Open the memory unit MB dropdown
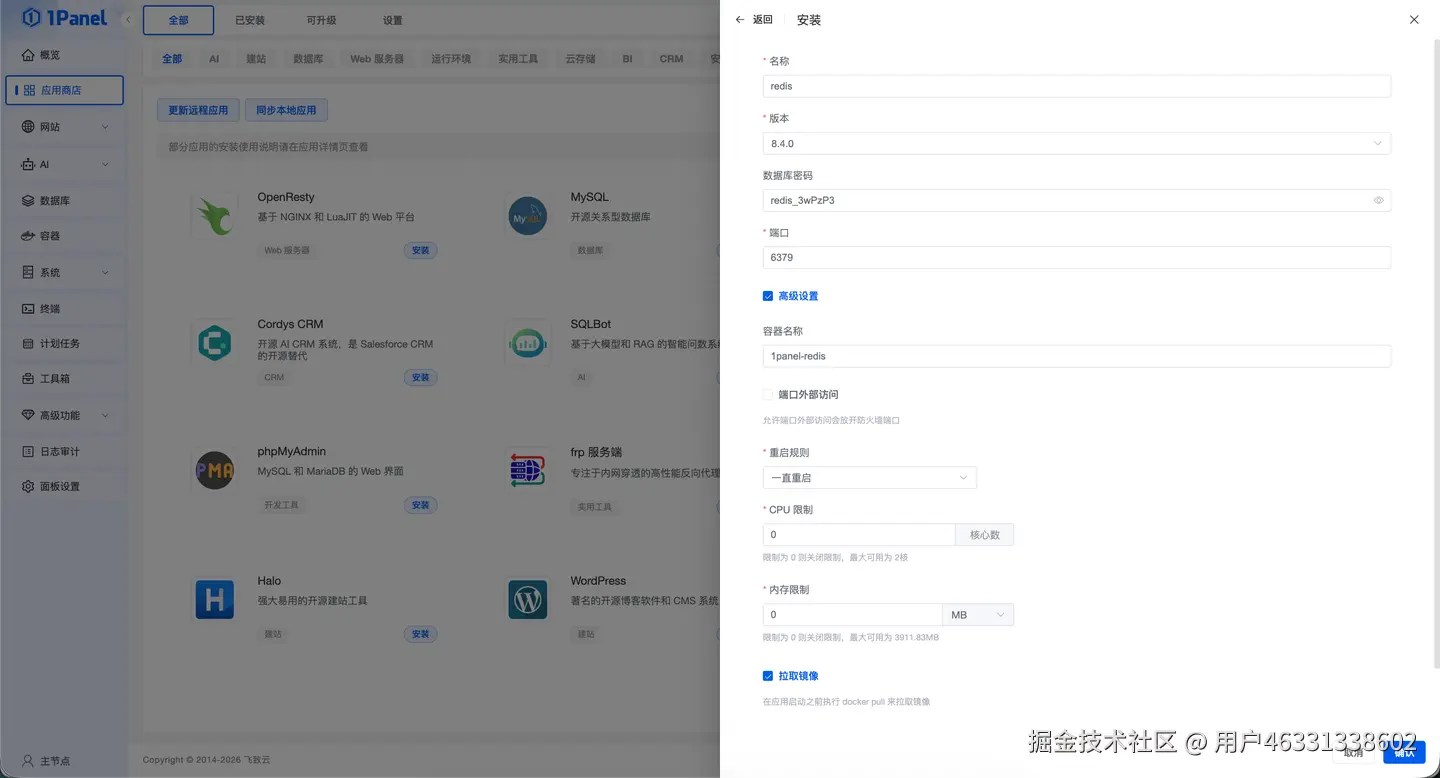The height and width of the screenshot is (778, 1440). 978,615
